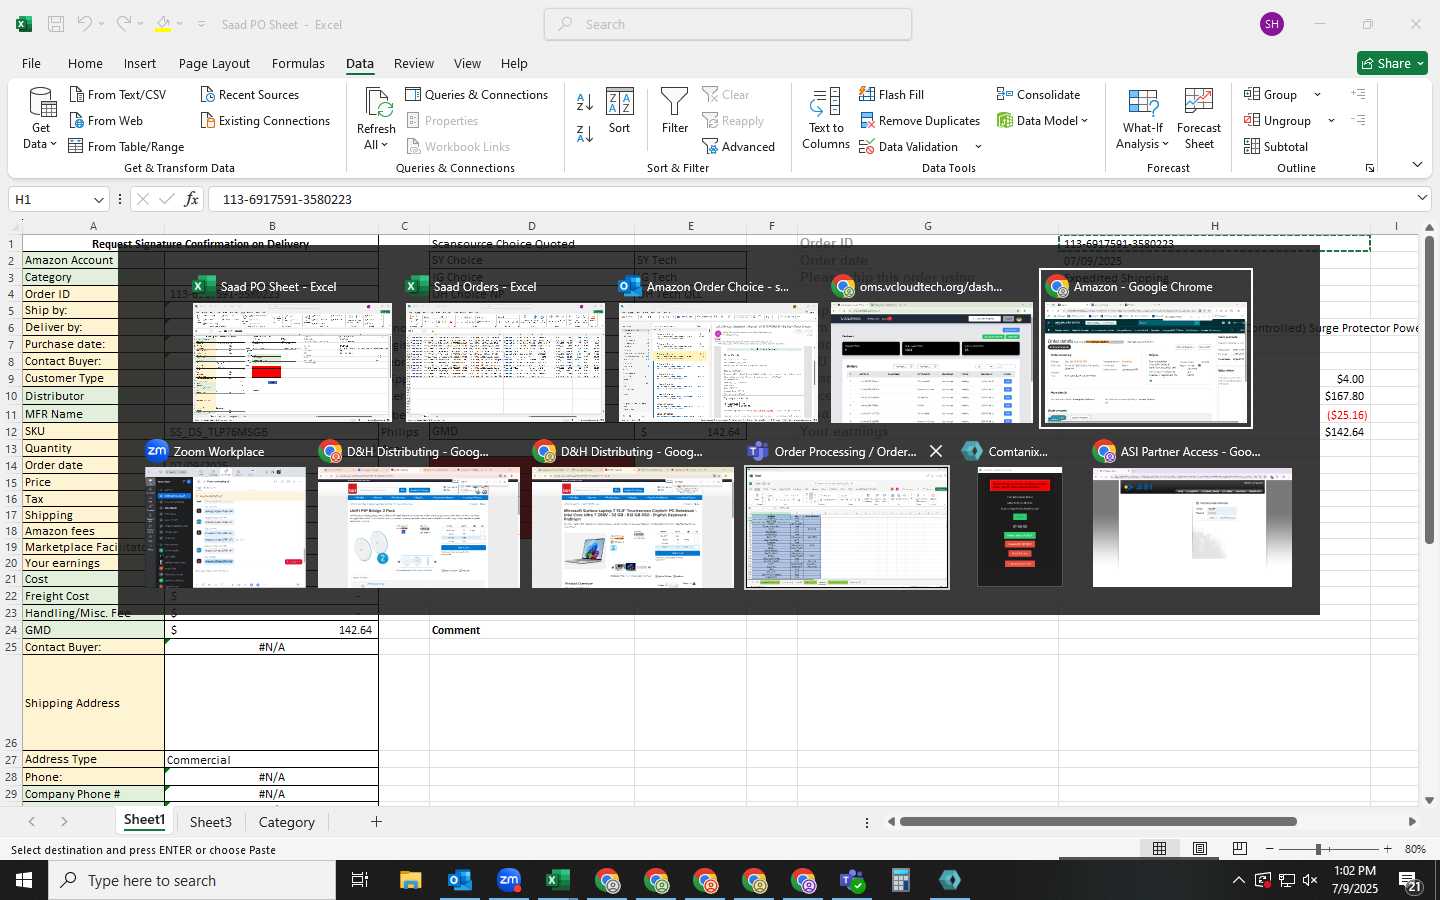Click From Text/CSV import icon
The image size is (1440, 900).
[77, 94]
